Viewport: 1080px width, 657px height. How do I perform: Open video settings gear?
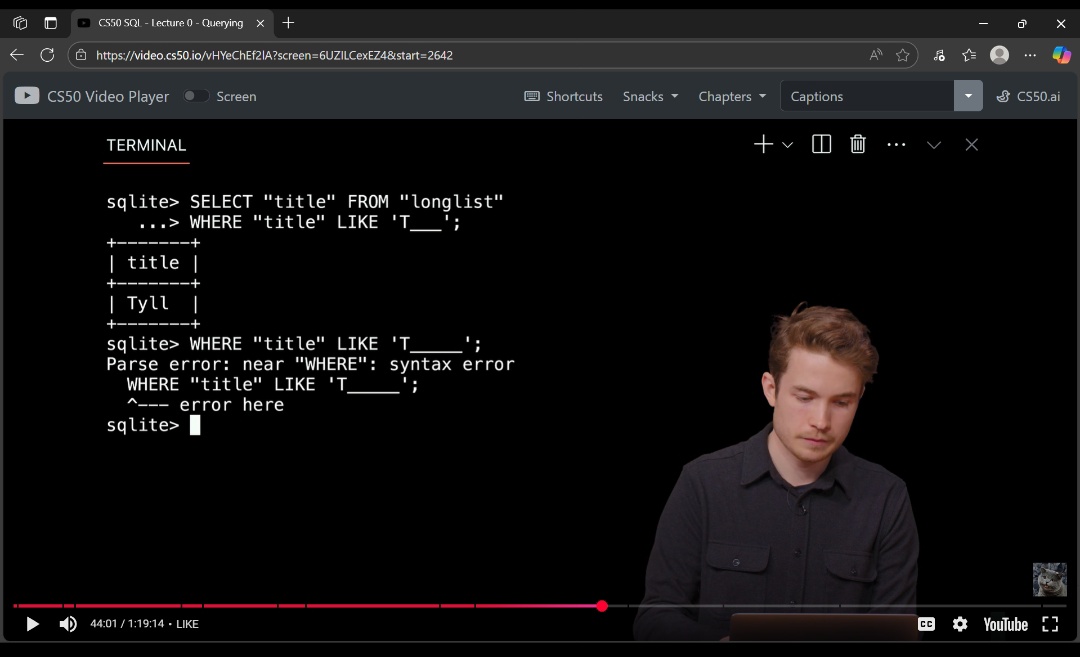[x=960, y=624]
